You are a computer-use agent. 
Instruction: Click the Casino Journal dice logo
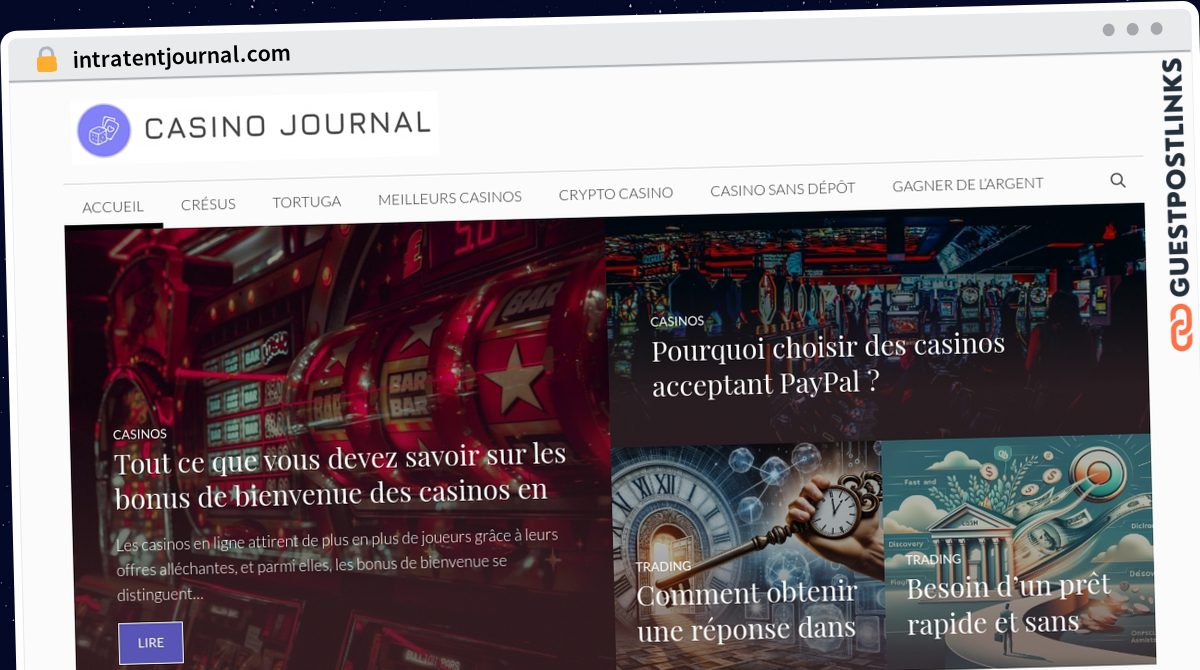[104, 131]
